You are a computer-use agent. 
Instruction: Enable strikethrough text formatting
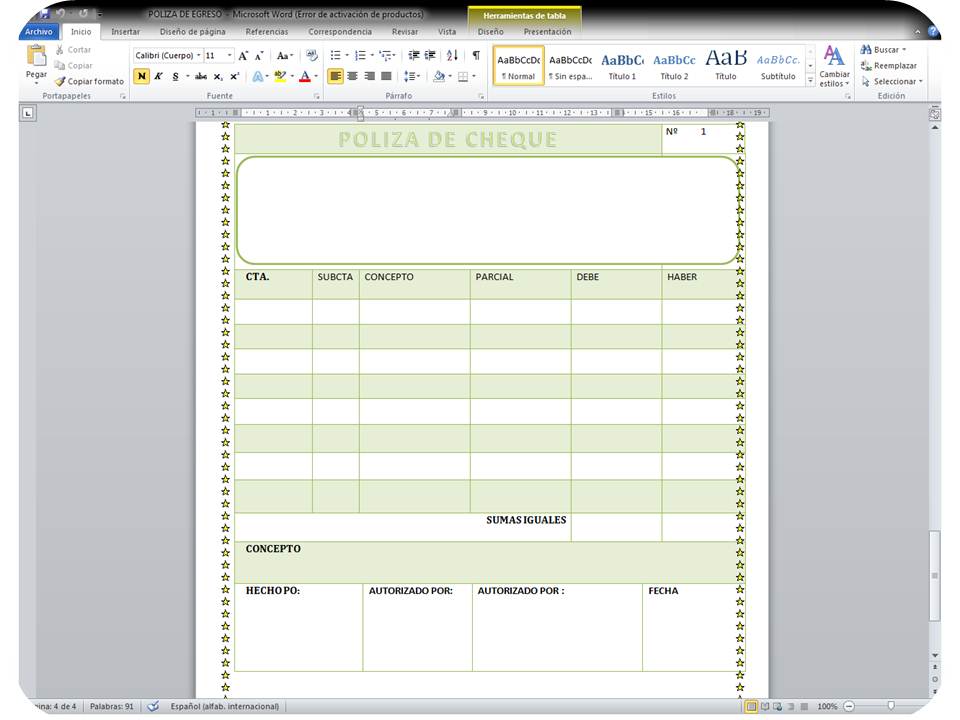[199, 75]
